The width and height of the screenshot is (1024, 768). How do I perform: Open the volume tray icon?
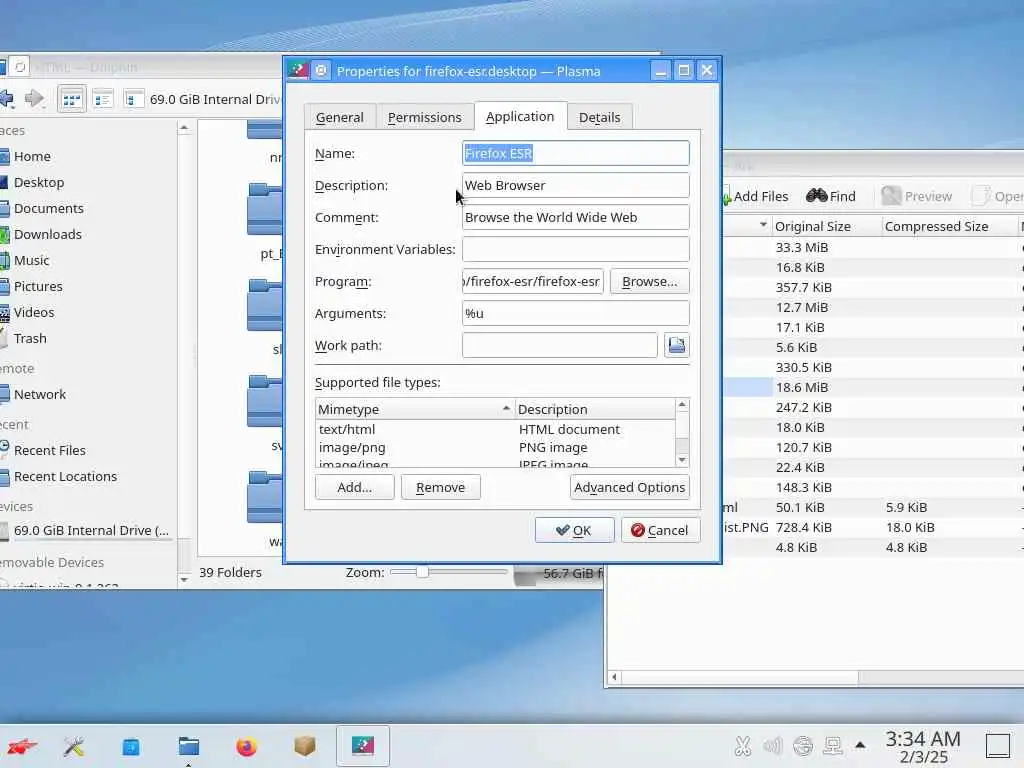click(773, 746)
